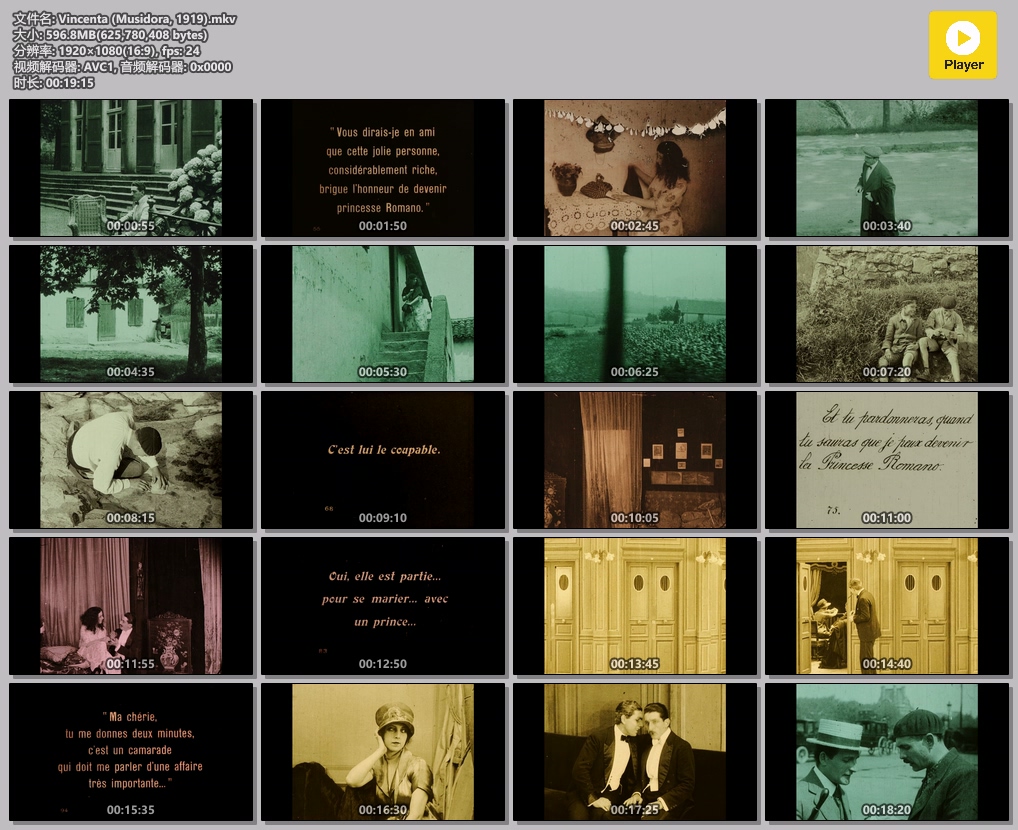Select the tuxedo men thumbnail at 00:17:25
The height and width of the screenshot is (830, 1018).
tap(635, 752)
